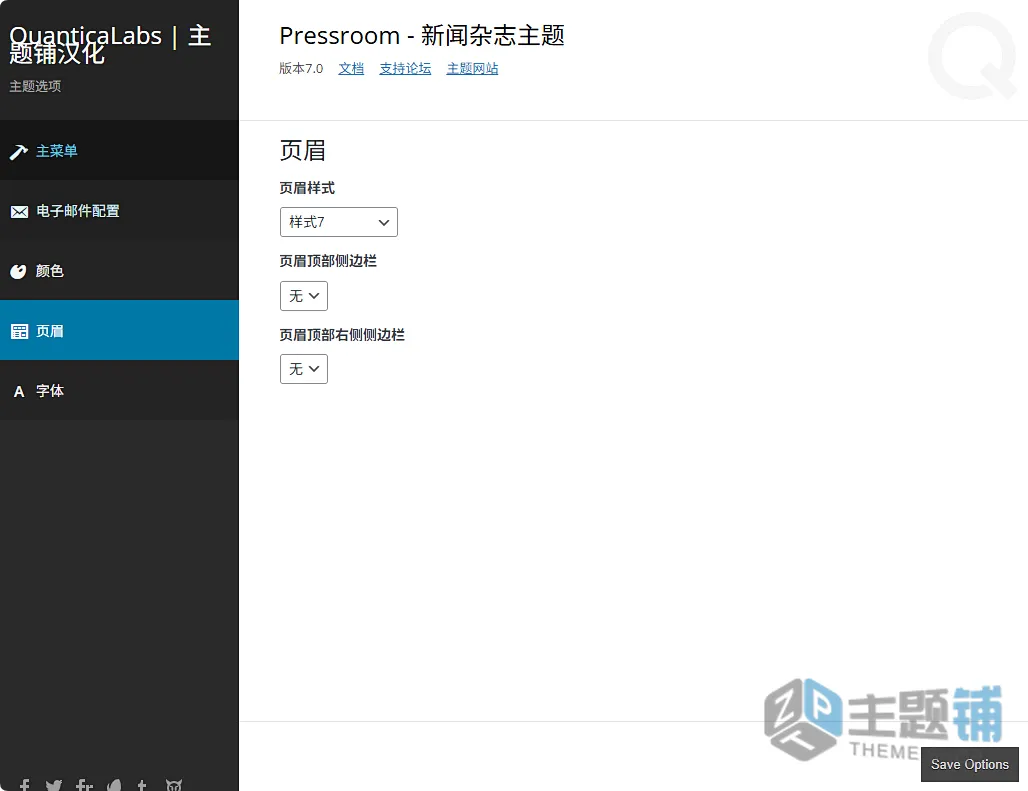Click the 页眉样式 field label
1028x791 pixels.
point(307,188)
